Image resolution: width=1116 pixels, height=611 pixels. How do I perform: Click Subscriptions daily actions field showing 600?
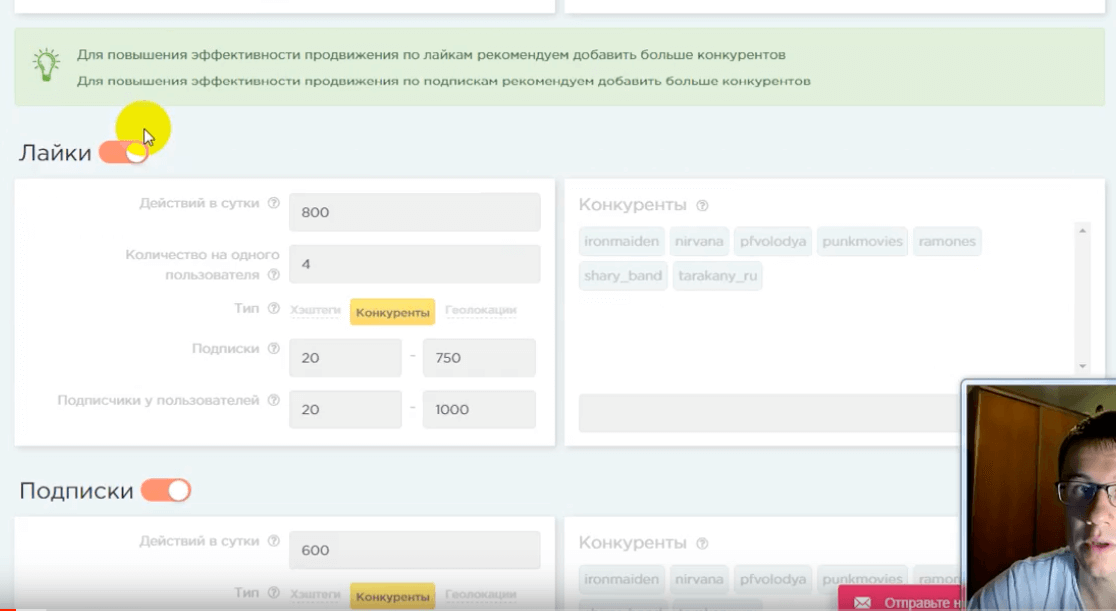pos(414,550)
